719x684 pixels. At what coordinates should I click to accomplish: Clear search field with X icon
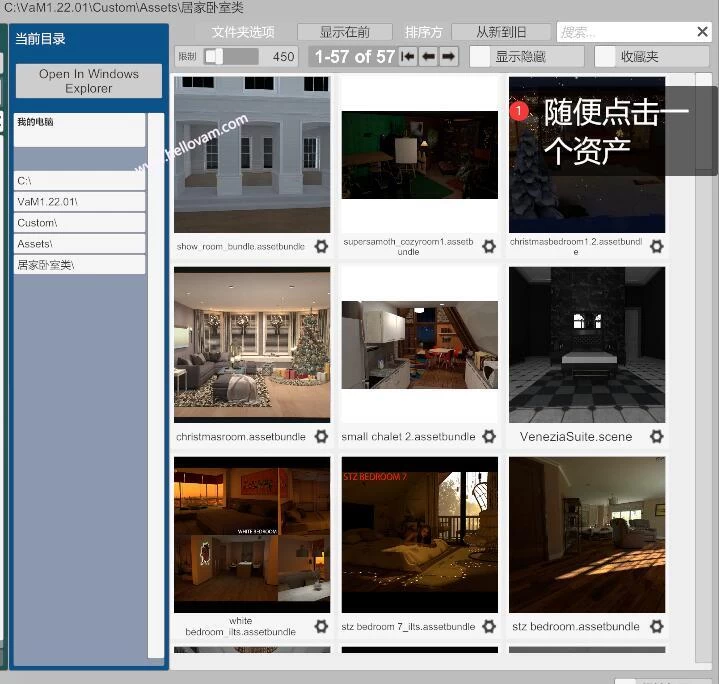point(702,32)
